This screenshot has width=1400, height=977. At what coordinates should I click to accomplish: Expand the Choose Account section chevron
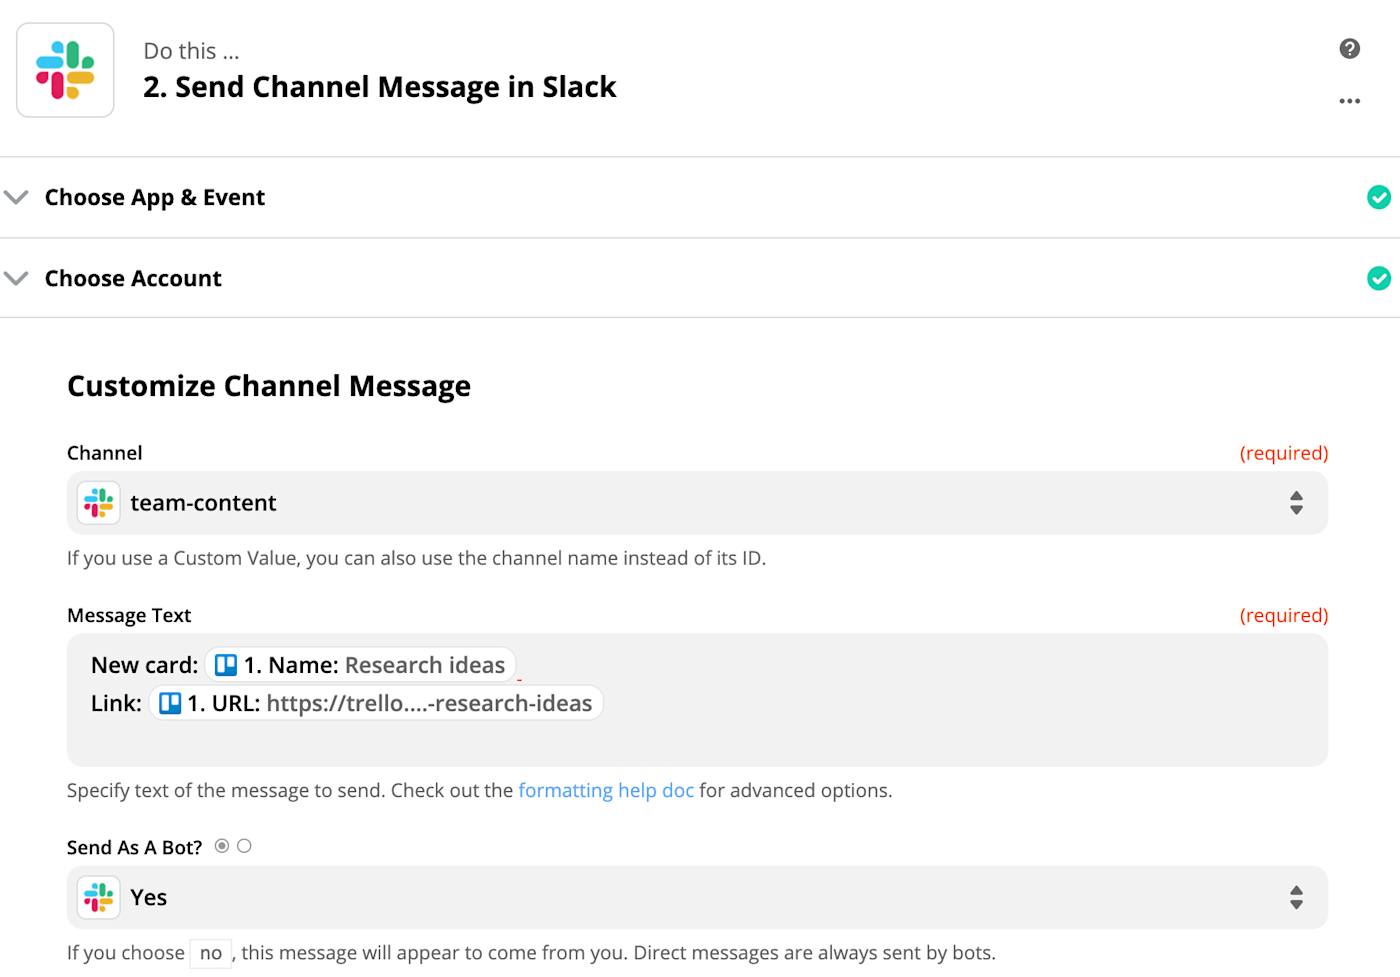16,278
